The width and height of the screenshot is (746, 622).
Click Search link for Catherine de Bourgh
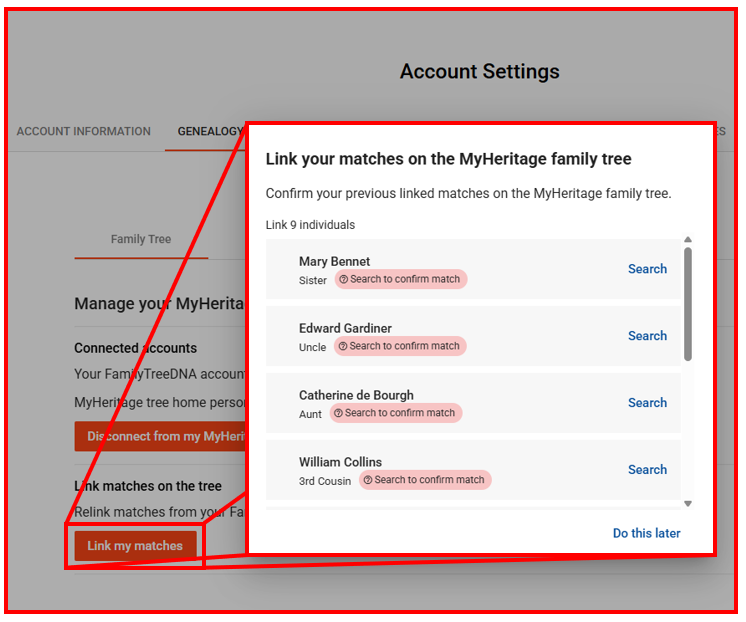tap(647, 403)
